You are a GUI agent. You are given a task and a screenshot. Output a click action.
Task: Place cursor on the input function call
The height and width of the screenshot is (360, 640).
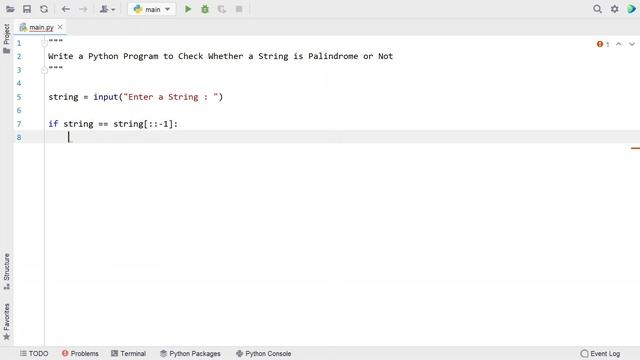(x=106, y=97)
